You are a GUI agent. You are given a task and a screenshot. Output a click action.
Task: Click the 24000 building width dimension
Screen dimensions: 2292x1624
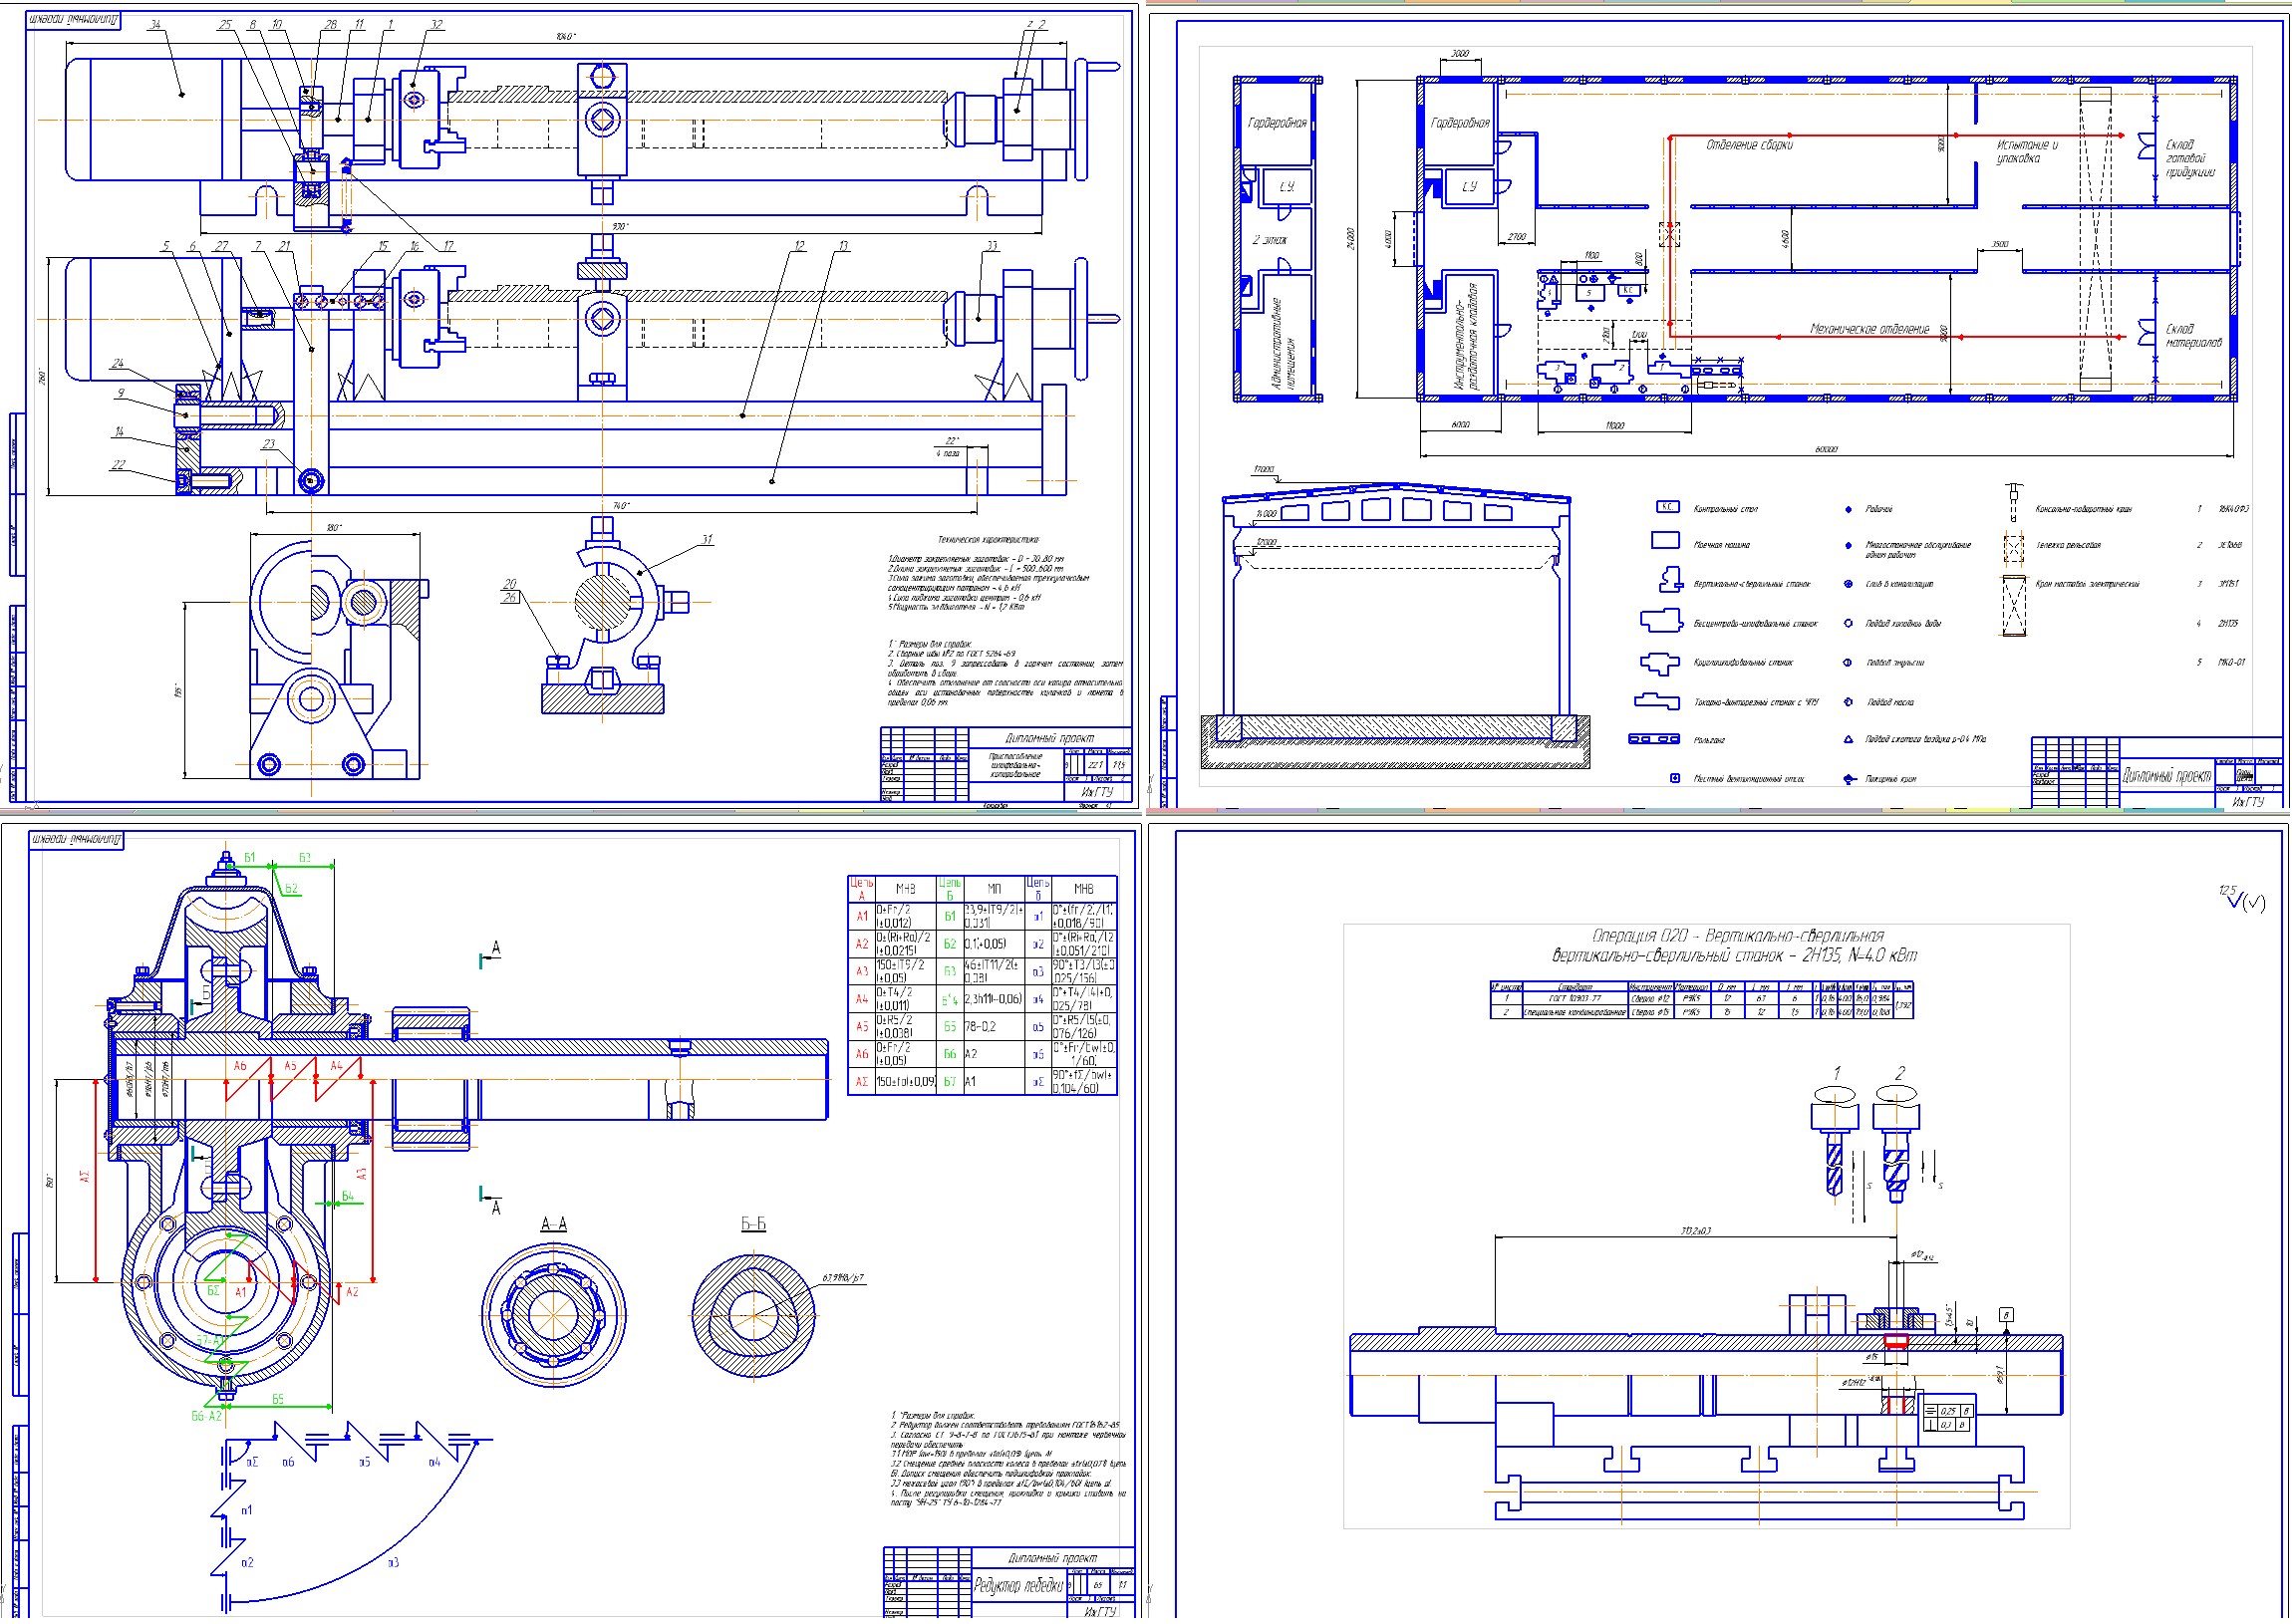click(x=1351, y=238)
